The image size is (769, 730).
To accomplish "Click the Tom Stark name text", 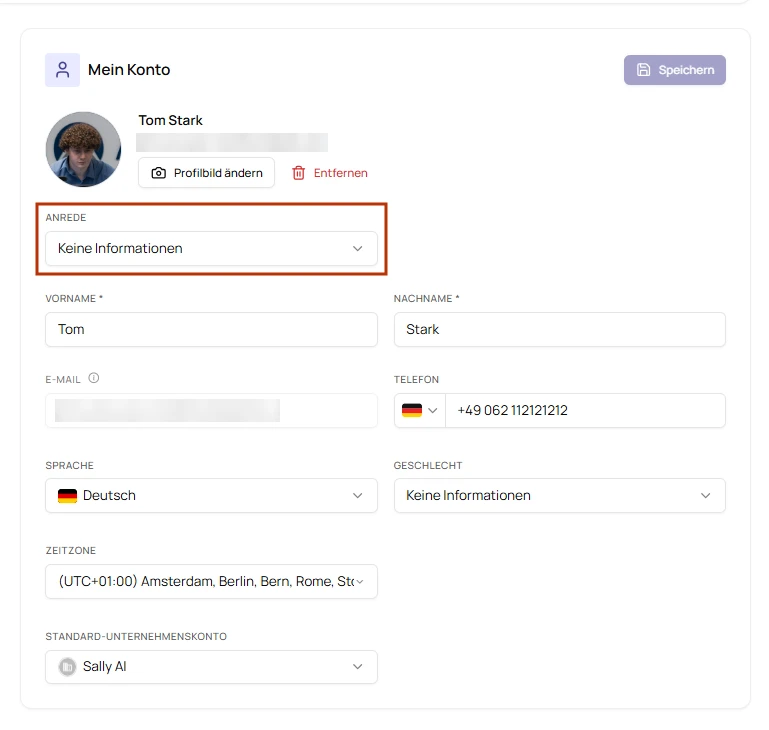I will coord(170,120).
